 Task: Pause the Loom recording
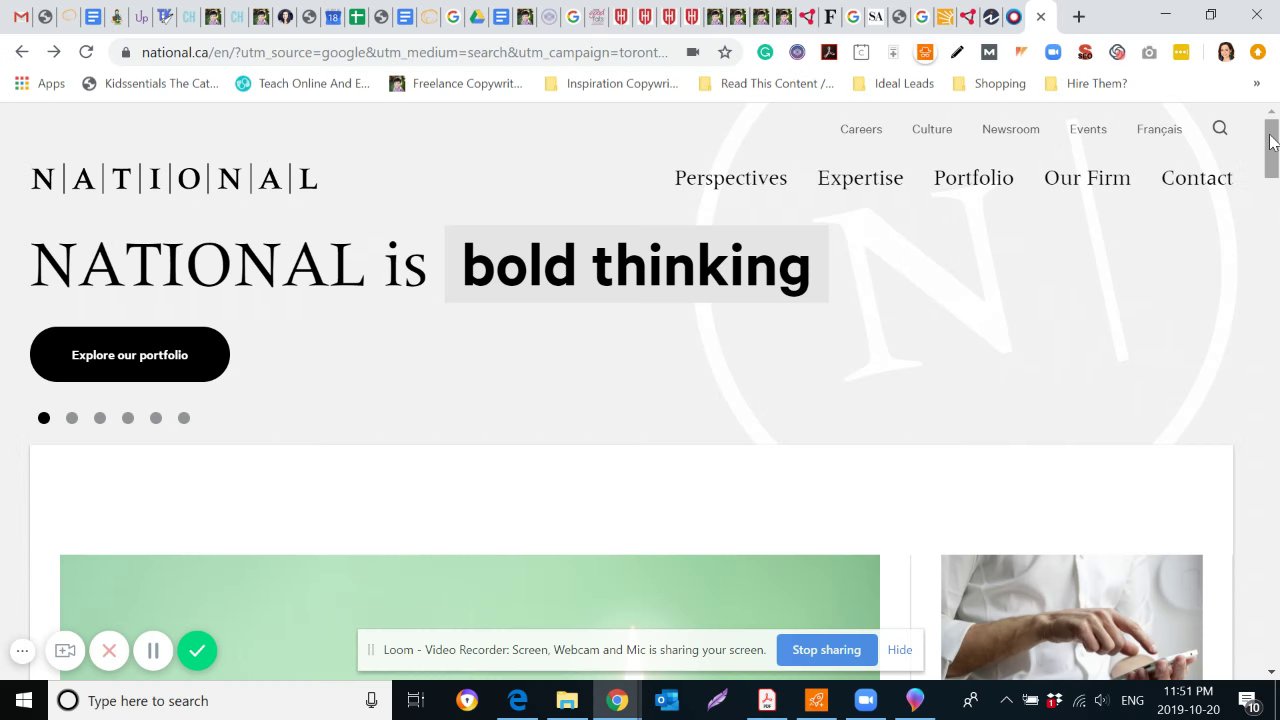pos(153,651)
